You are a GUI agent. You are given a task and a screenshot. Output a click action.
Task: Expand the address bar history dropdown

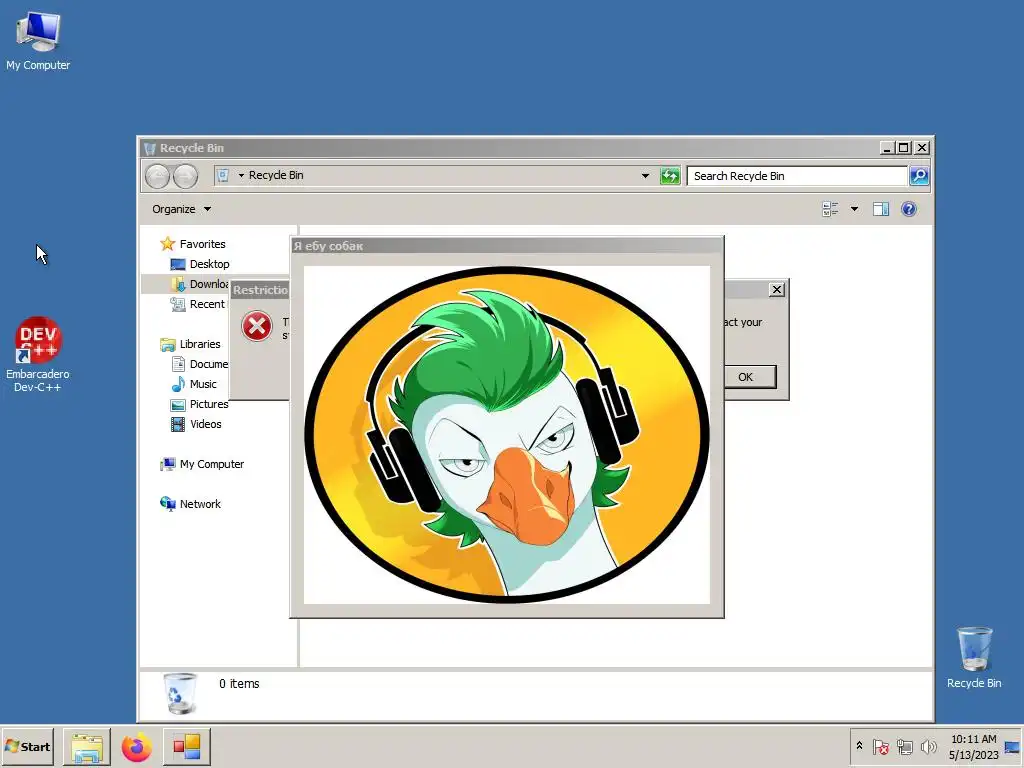[x=645, y=176]
